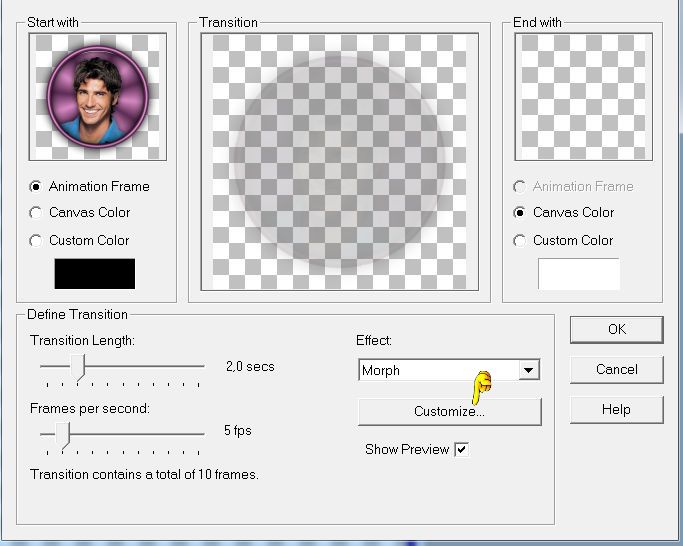Click the 'Transition Length:' label
The image size is (683, 546).
point(82,340)
